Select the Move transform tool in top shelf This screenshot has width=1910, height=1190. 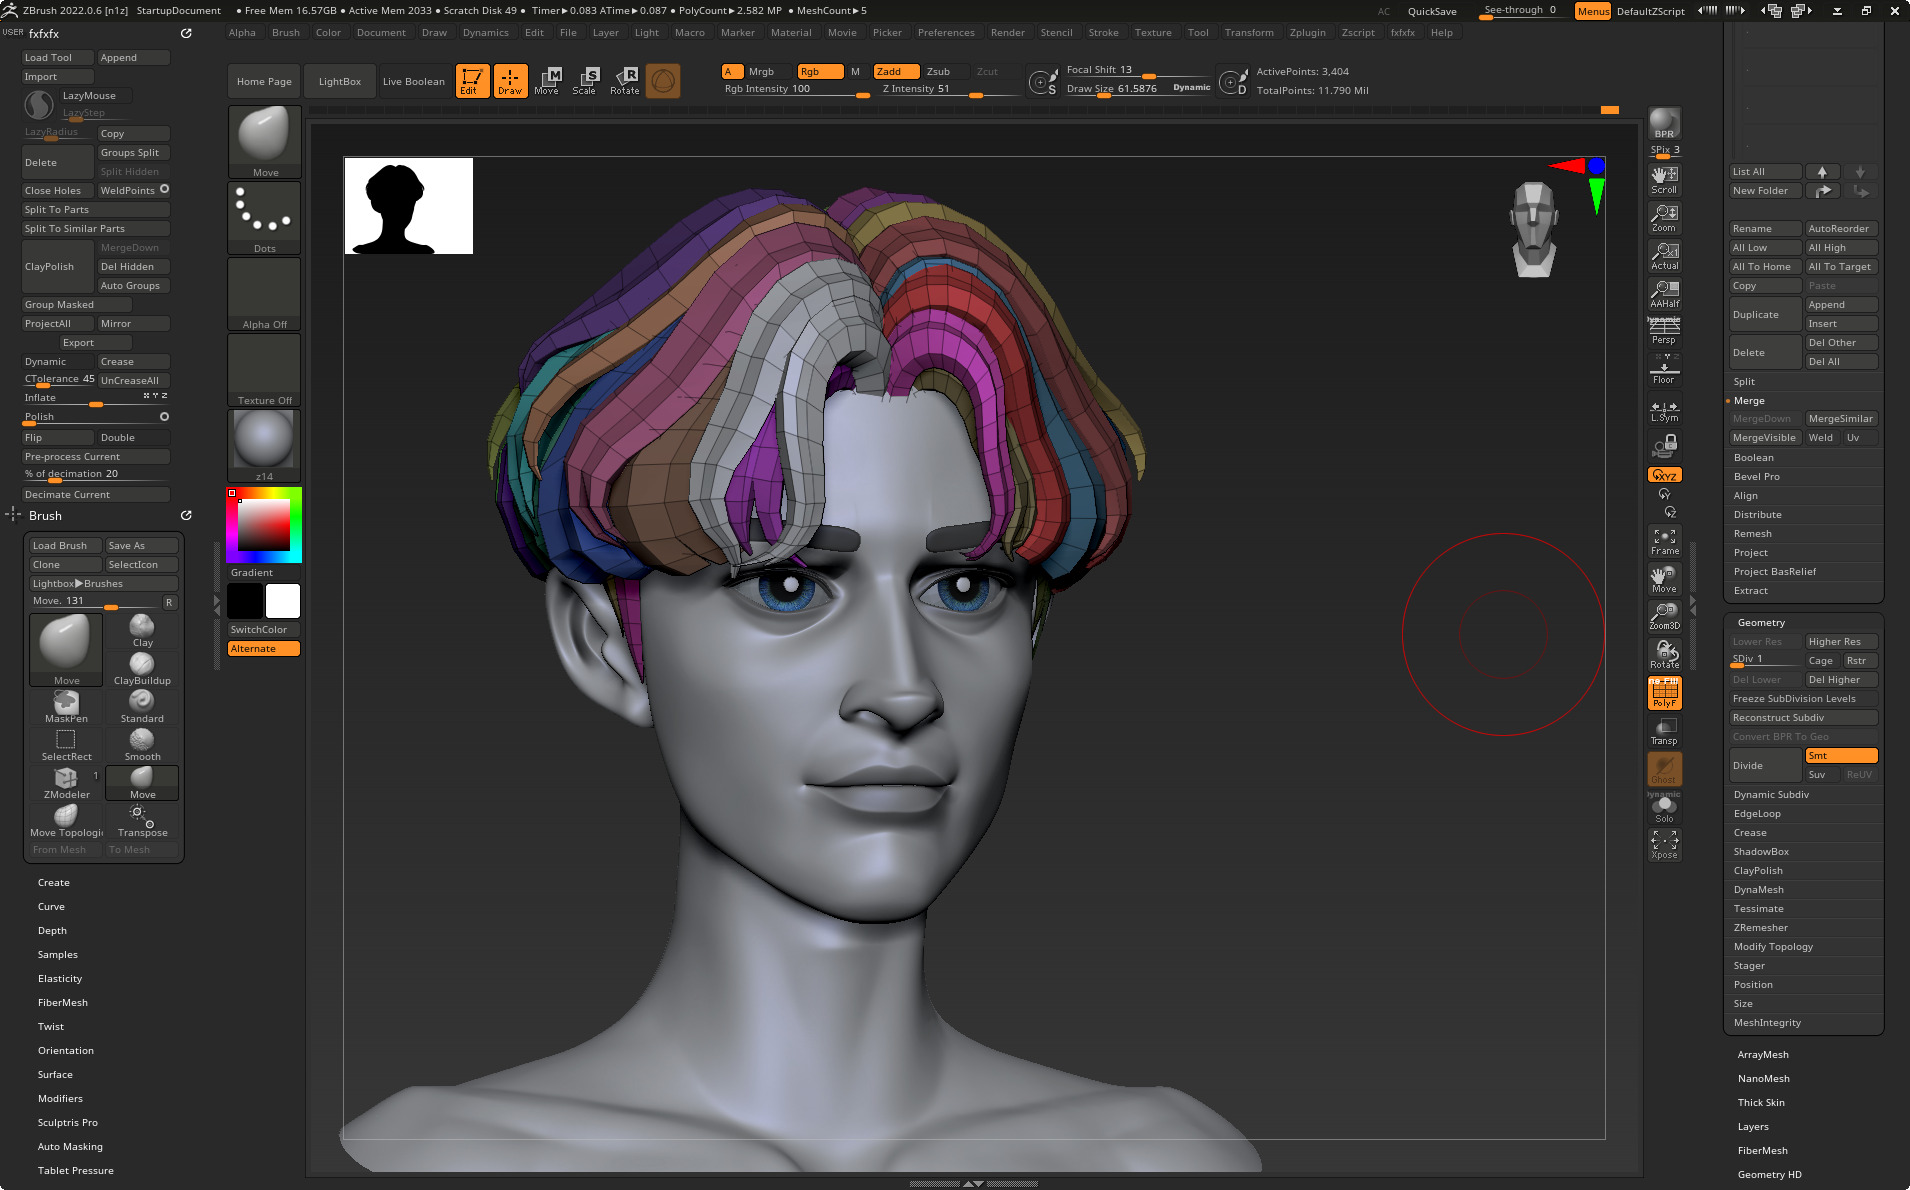coord(547,81)
